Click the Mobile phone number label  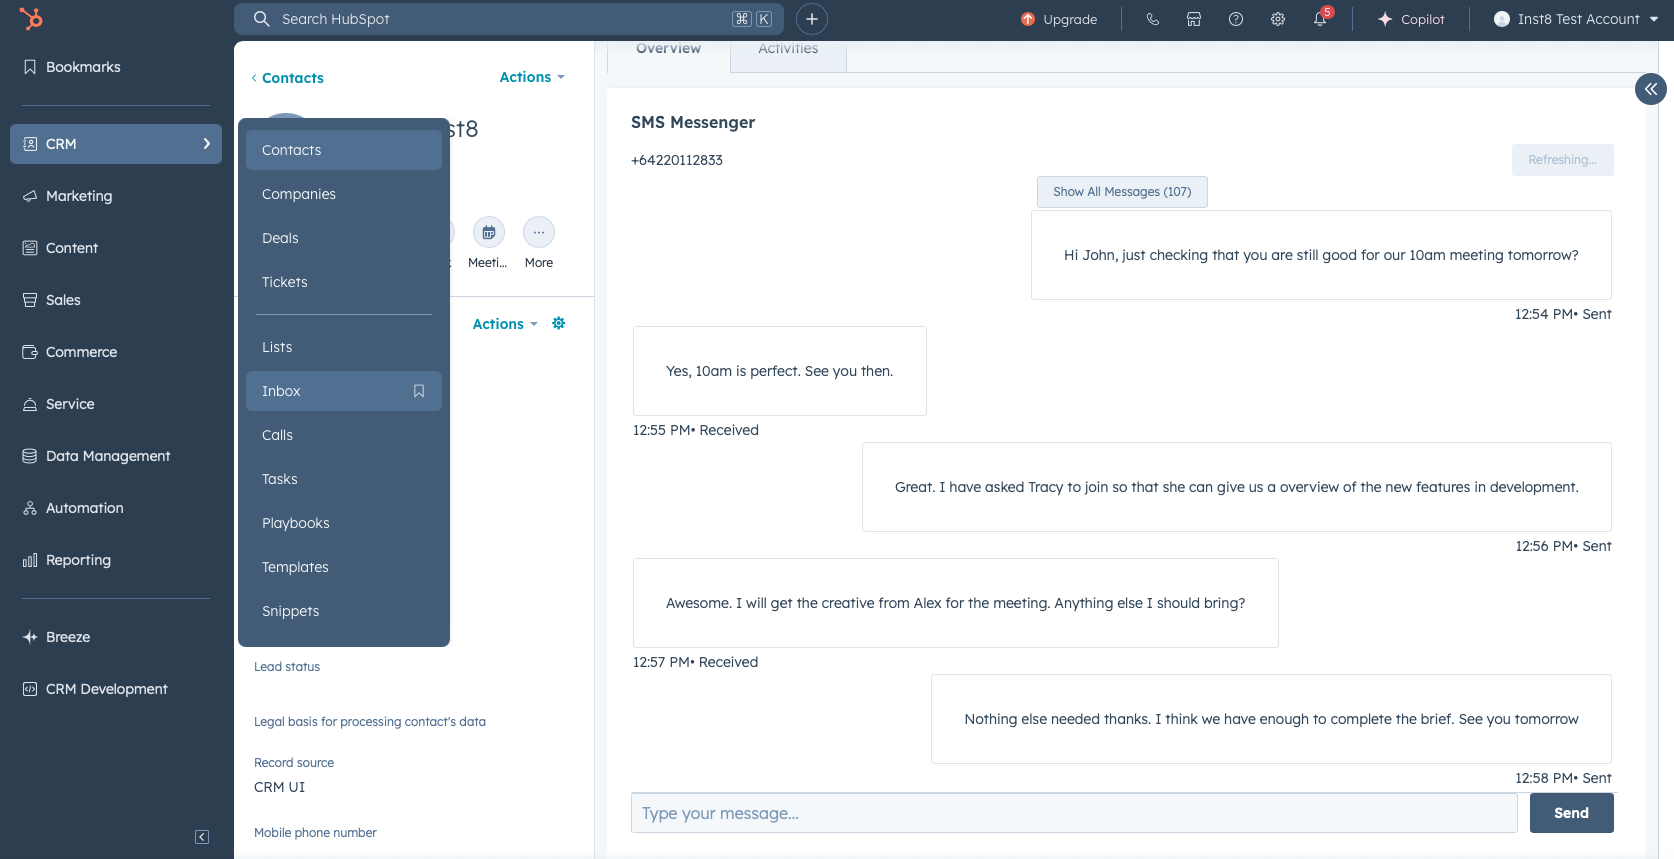click(x=315, y=833)
